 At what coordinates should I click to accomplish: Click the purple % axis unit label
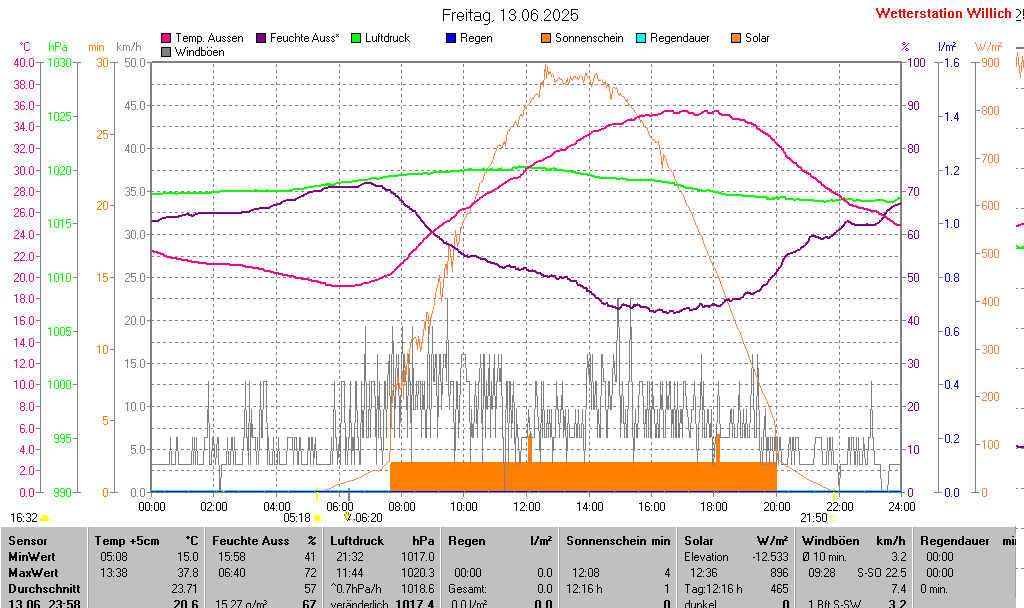tap(905, 47)
